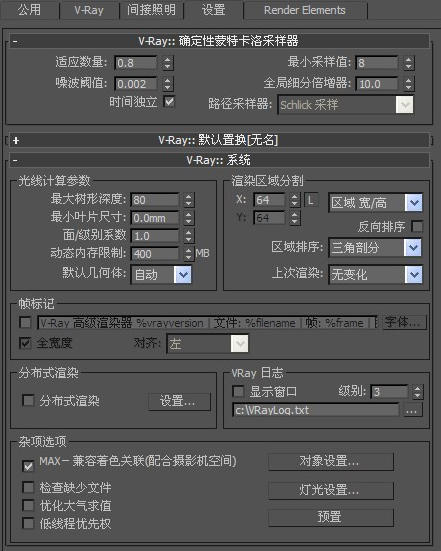Open the 上次渲染 无变化 dropdown
Viewport: 441px width, 551px height.
375,274
